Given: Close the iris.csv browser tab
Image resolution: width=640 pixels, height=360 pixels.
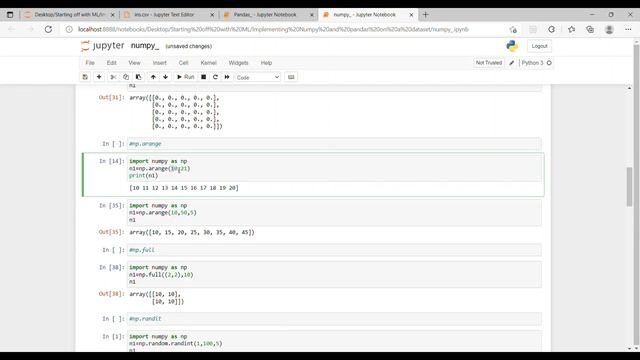Looking at the screenshot, I should pos(212,15).
